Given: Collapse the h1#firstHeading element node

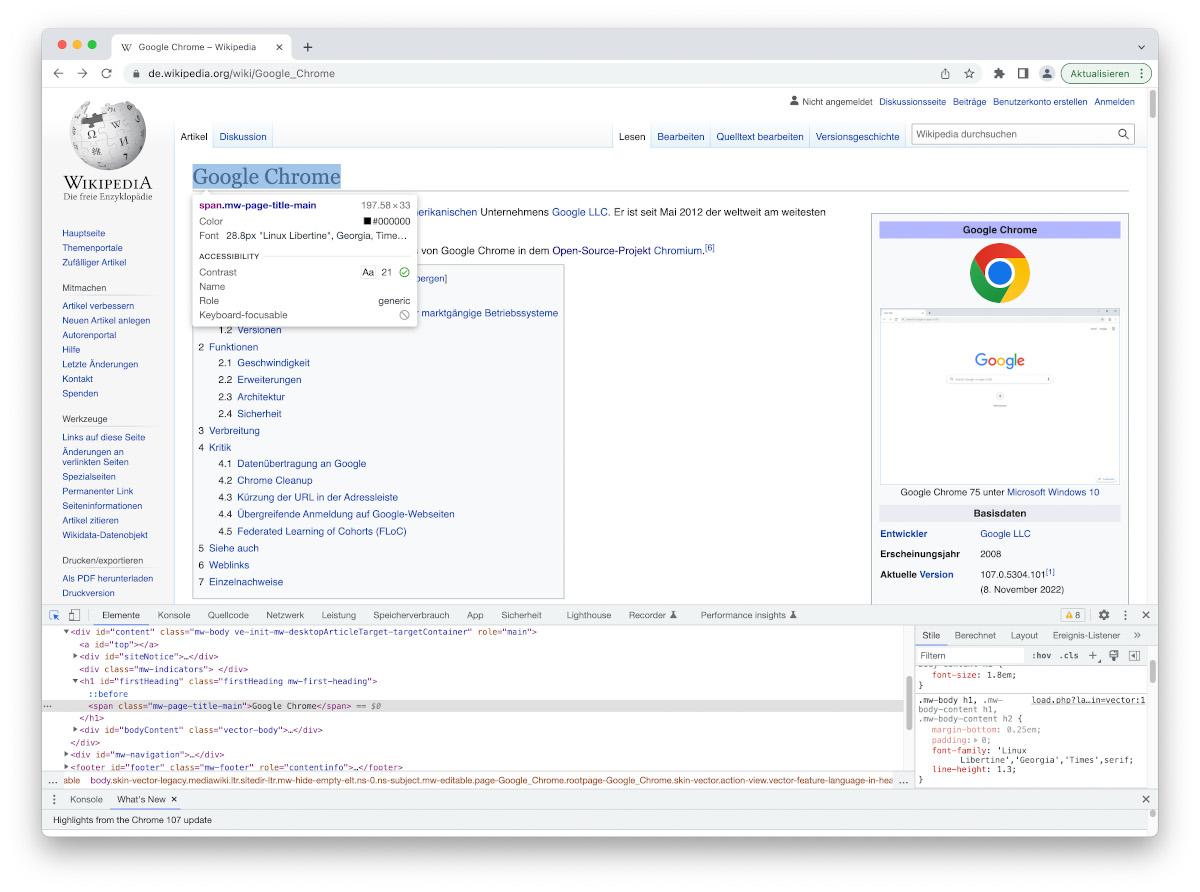Looking at the screenshot, I should point(76,681).
